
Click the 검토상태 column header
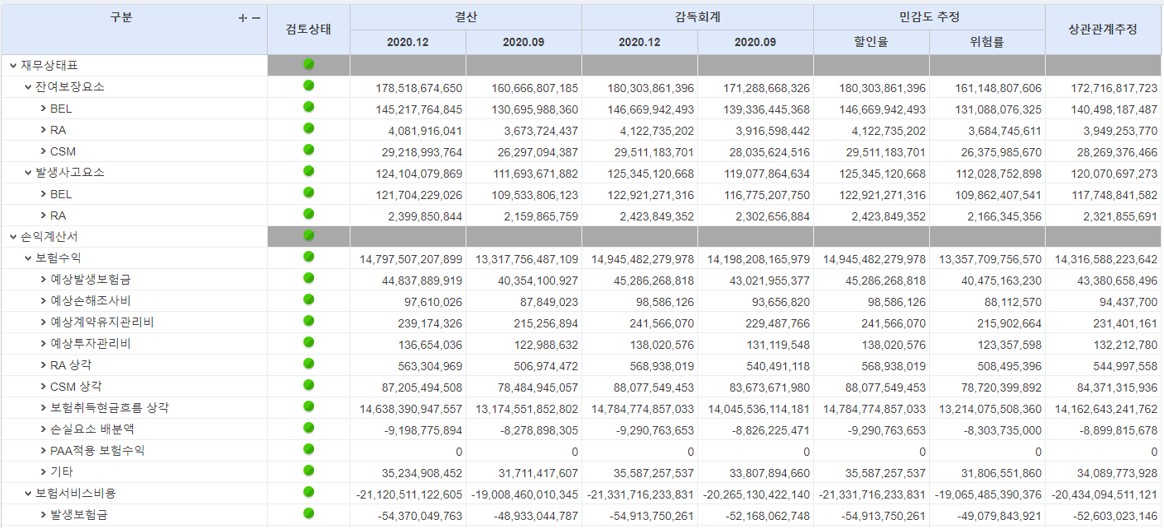tap(308, 30)
